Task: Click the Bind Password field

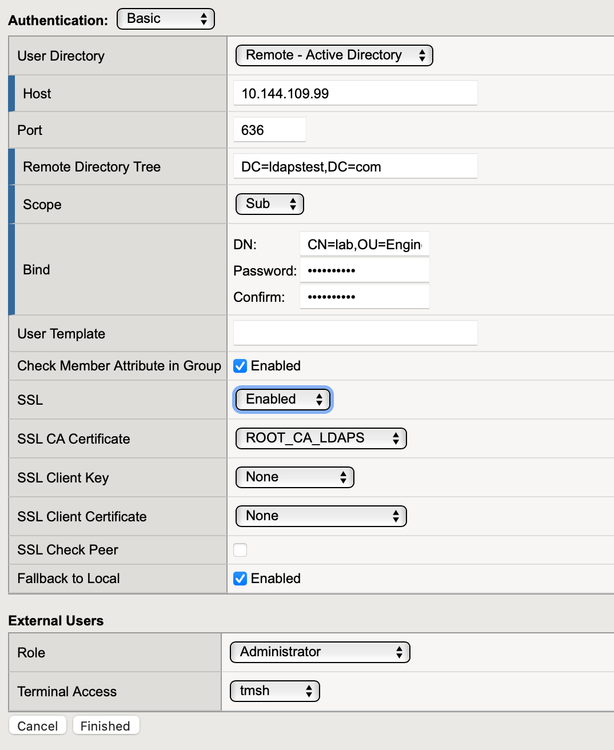Action: [364, 270]
